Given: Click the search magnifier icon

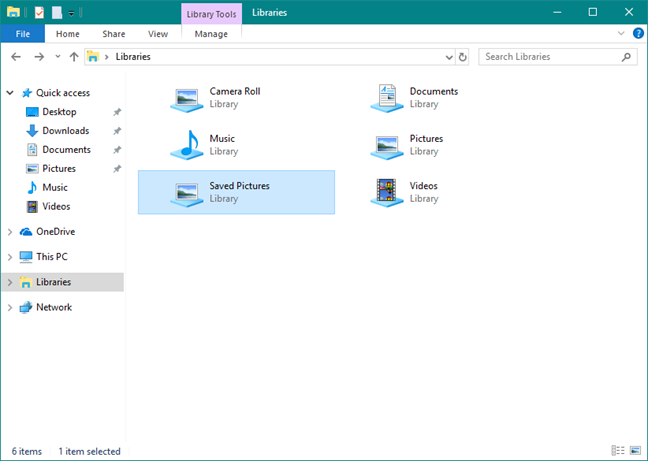Looking at the screenshot, I should (x=626, y=57).
